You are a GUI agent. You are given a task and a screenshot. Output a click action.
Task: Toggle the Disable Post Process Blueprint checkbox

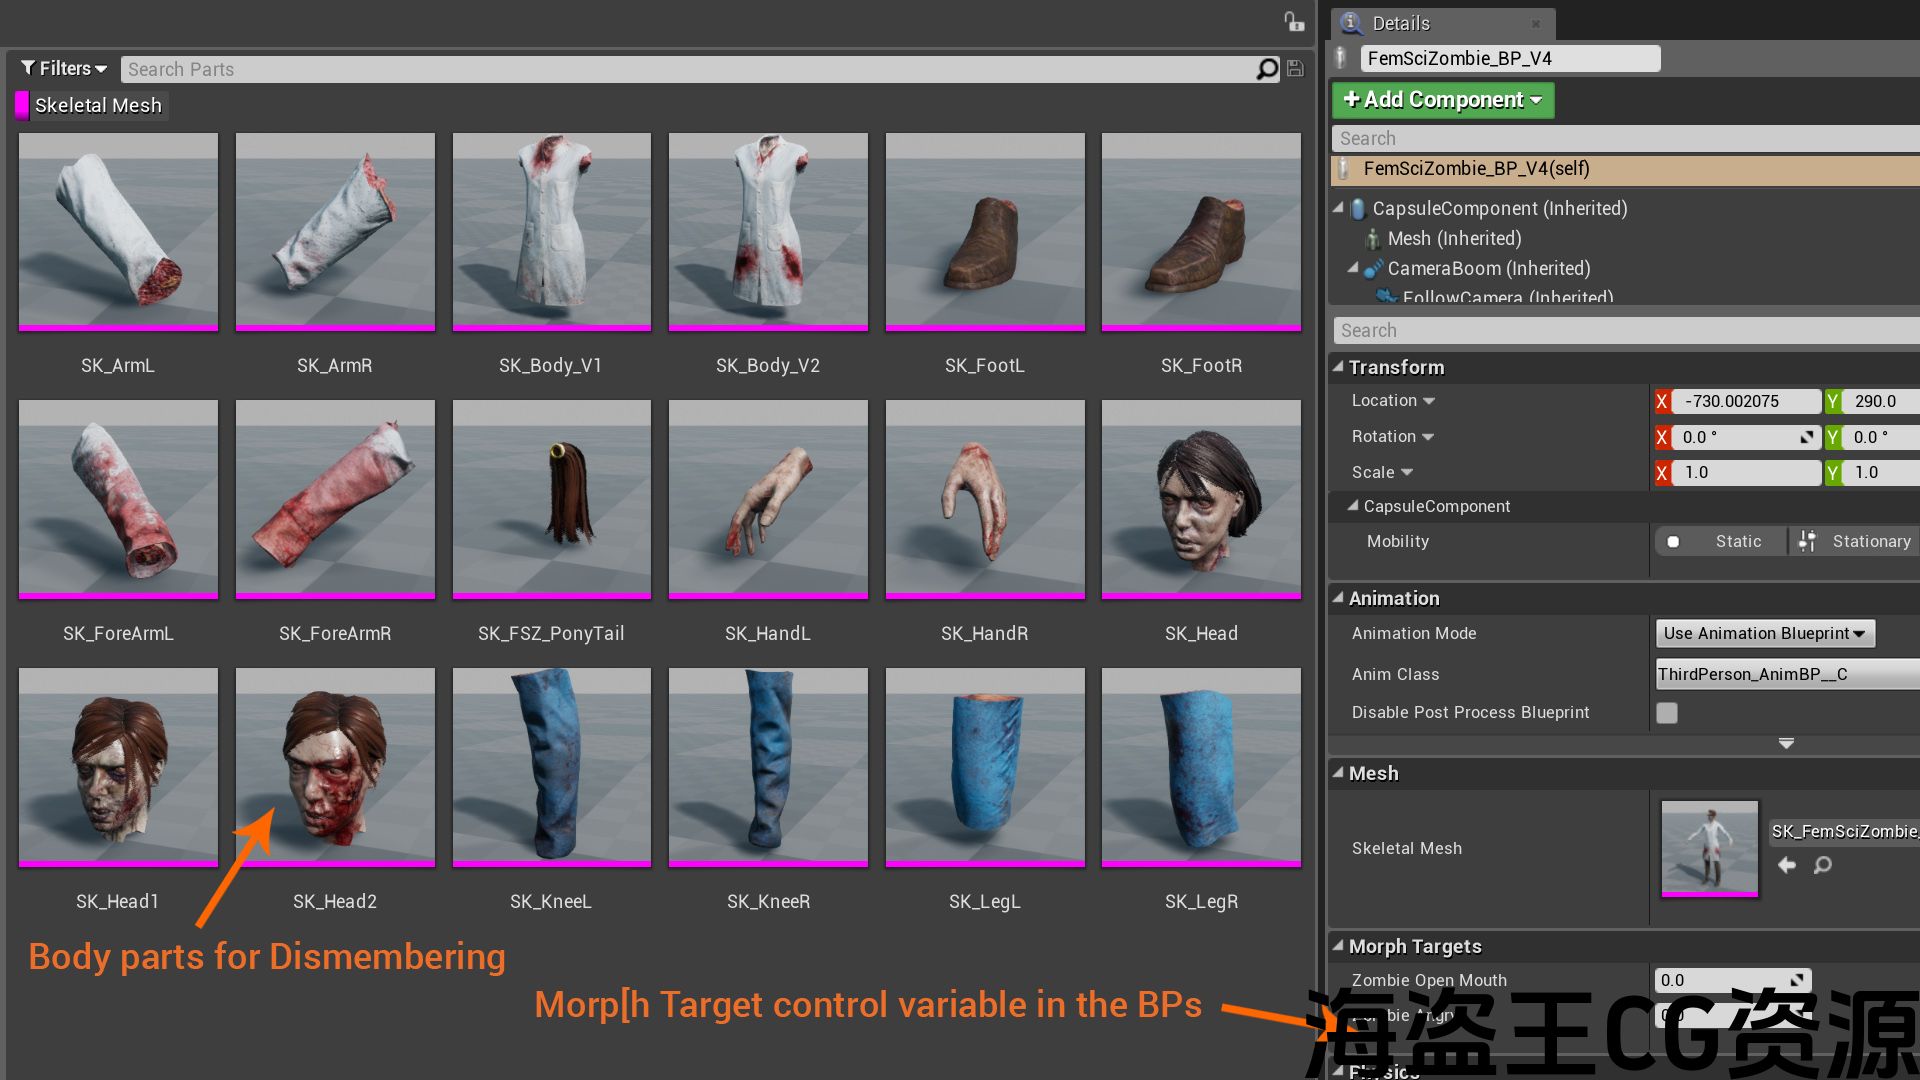coord(1667,713)
